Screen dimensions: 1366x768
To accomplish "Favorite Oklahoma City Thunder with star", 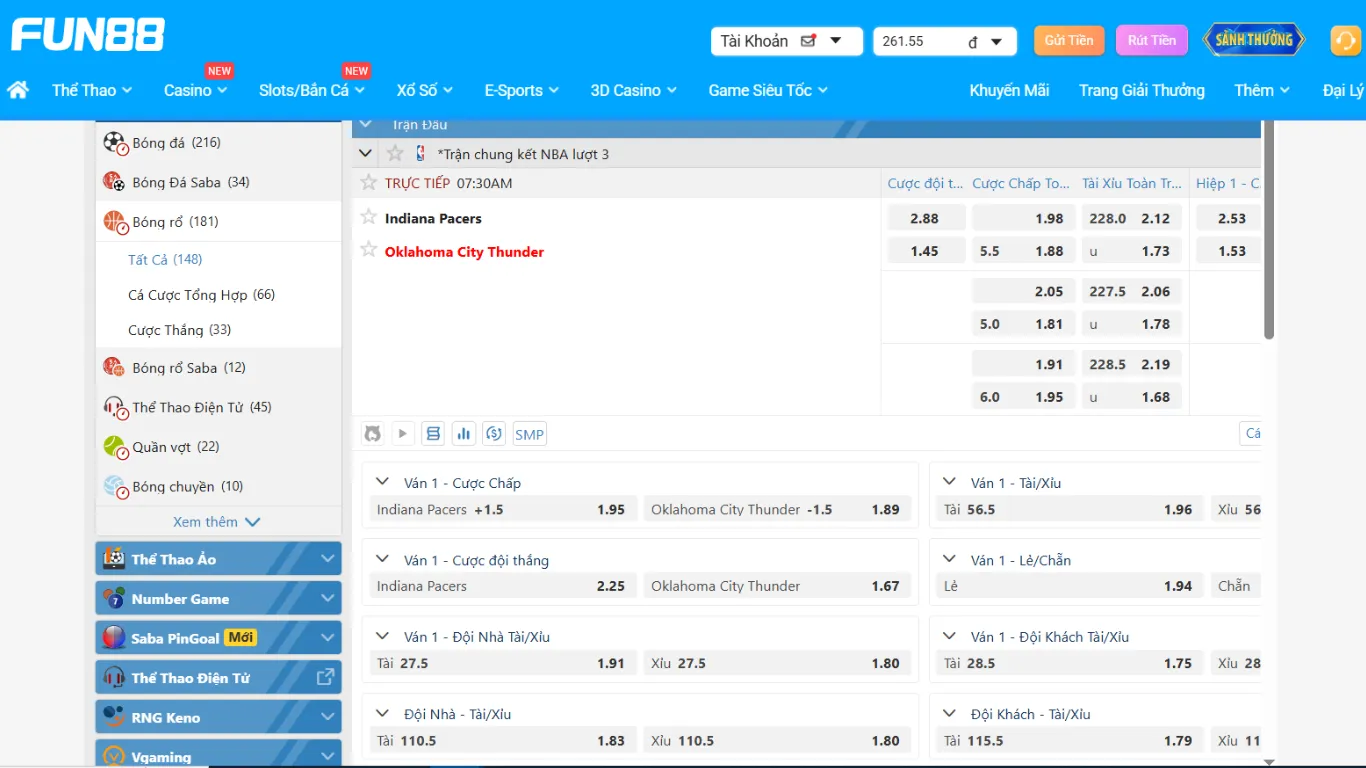I will pyautogui.click(x=369, y=250).
